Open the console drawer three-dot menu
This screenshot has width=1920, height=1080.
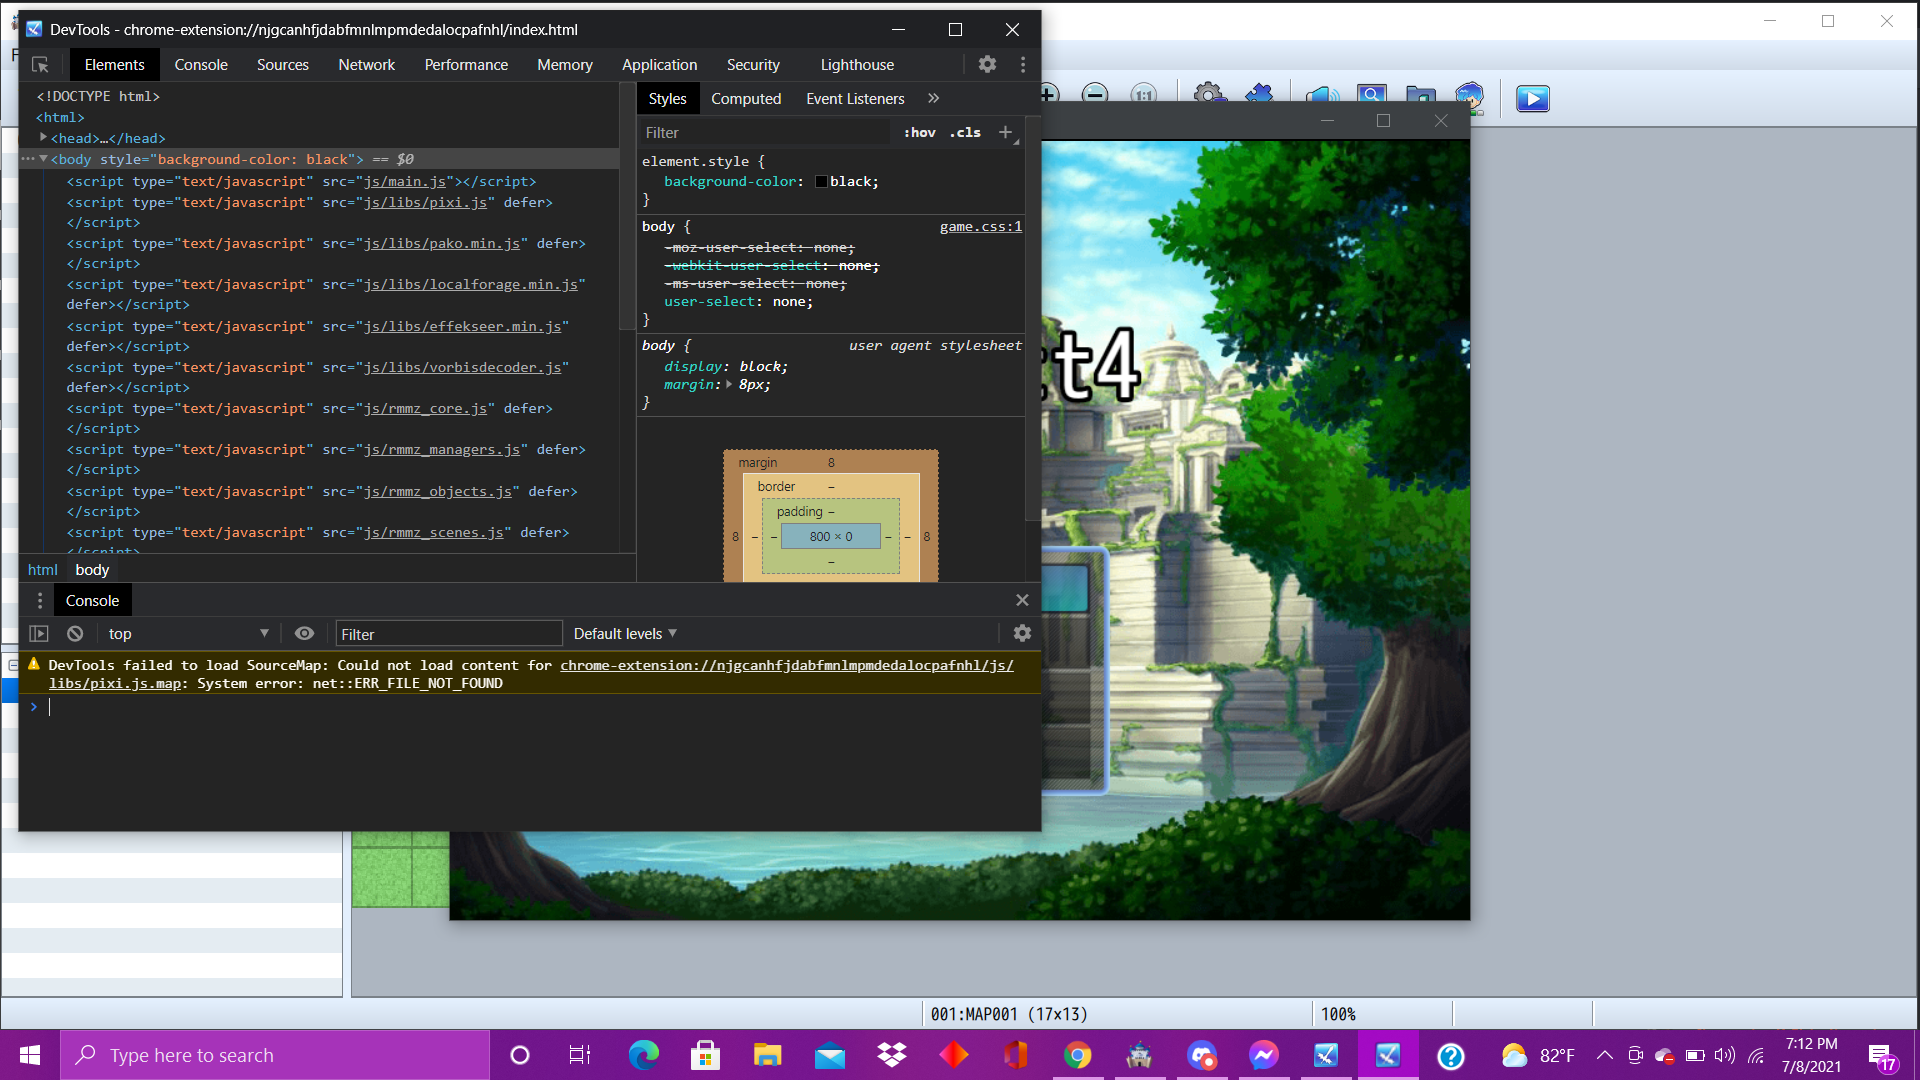pos(40,600)
